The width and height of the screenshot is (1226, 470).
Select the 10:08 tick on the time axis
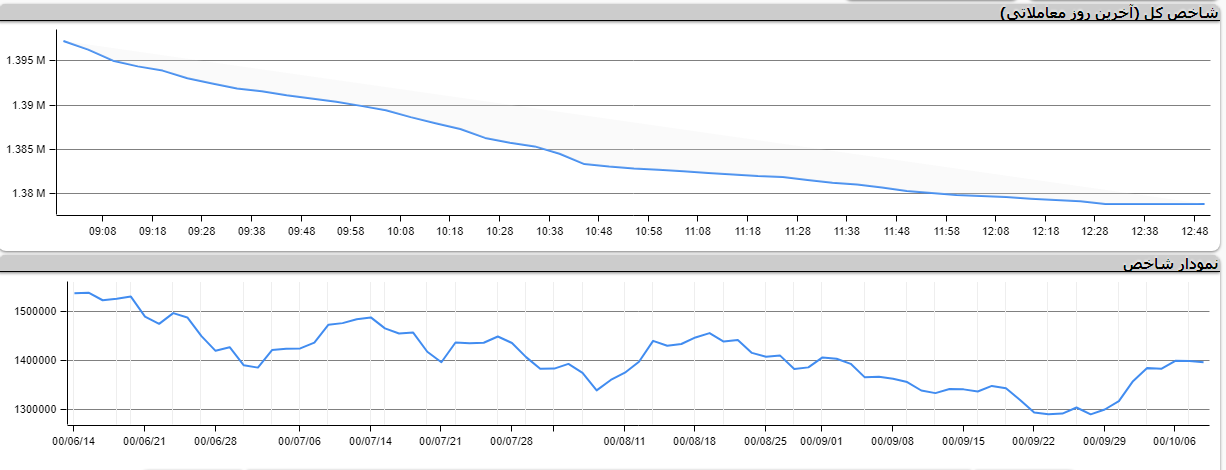[400, 231]
